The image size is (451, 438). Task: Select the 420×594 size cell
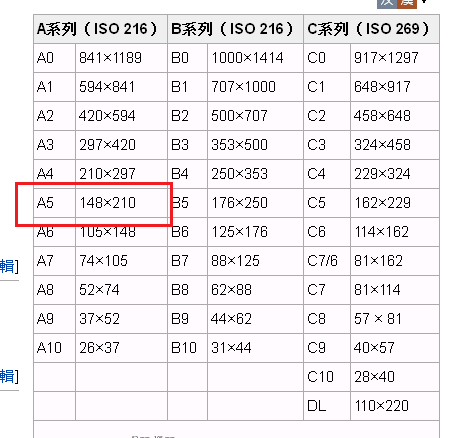121,116
